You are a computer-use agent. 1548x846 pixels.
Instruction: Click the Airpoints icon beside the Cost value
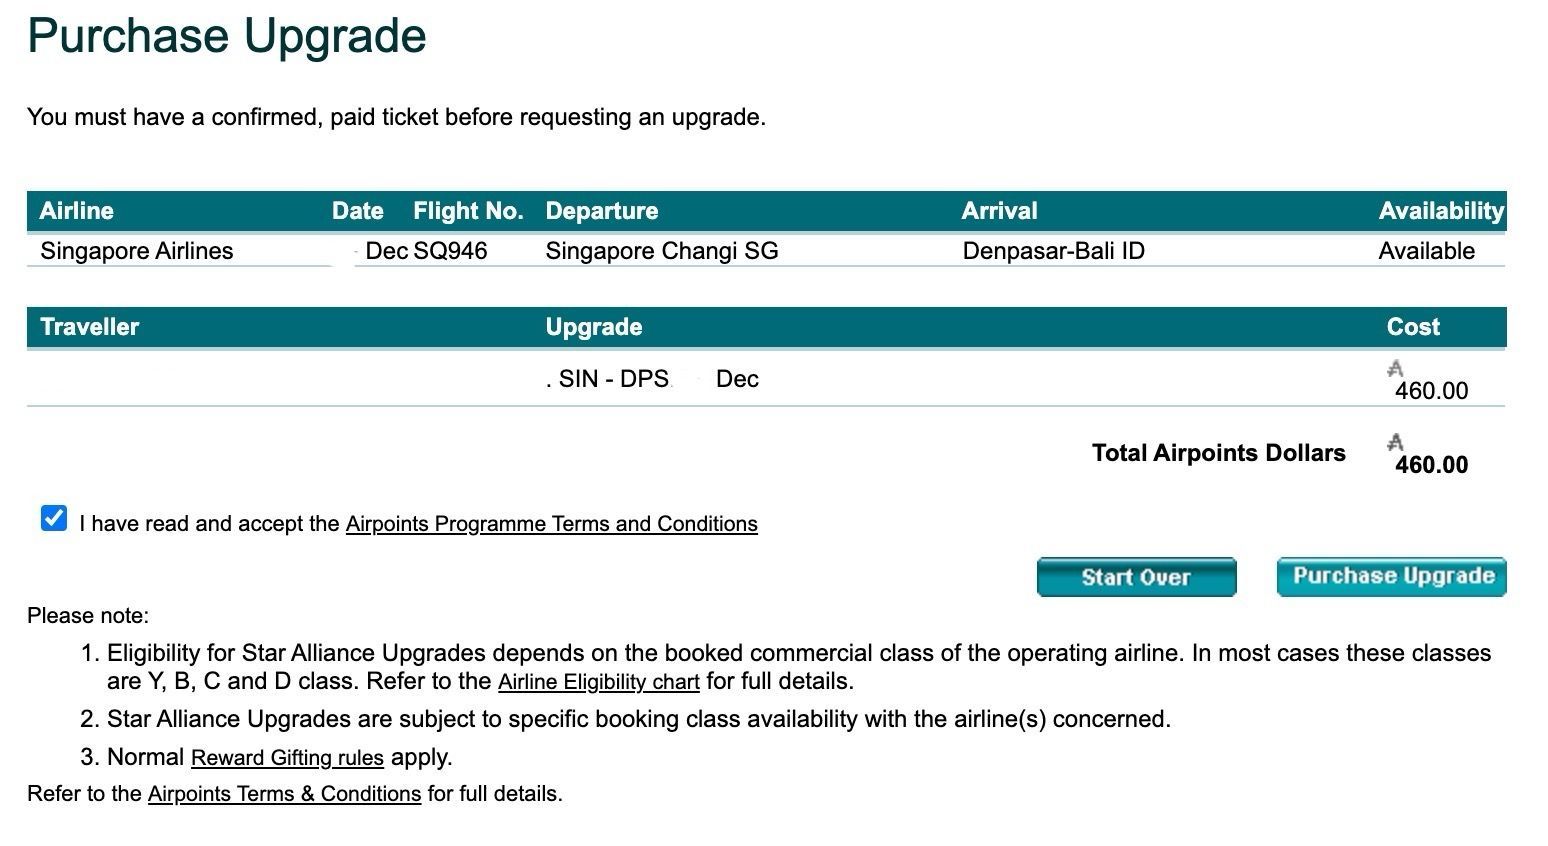tap(1395, 369)
